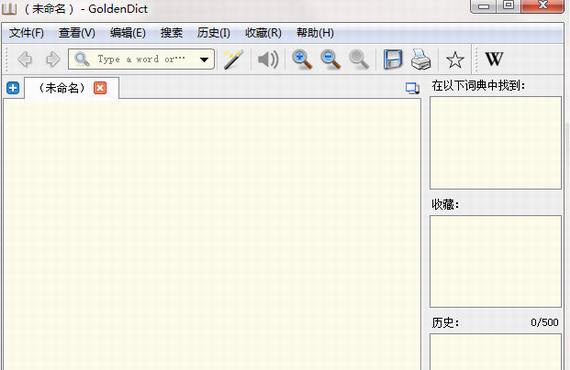Reset zoom with the plain magnifier
This screenshot has width=570, height=370.
click(x=359, y=59)
